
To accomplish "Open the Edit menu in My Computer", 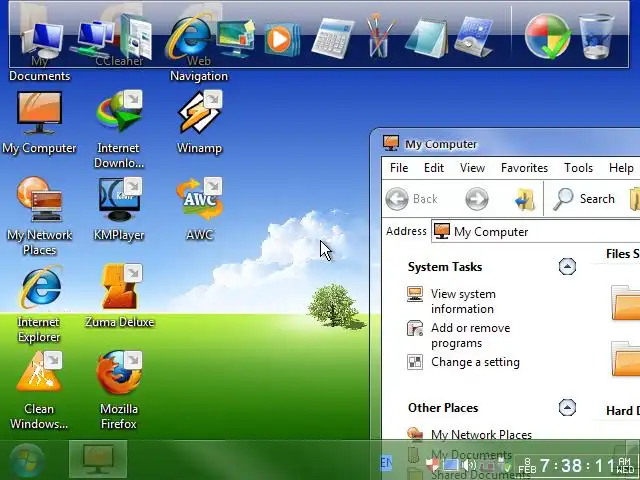I will tap(433, 168).
